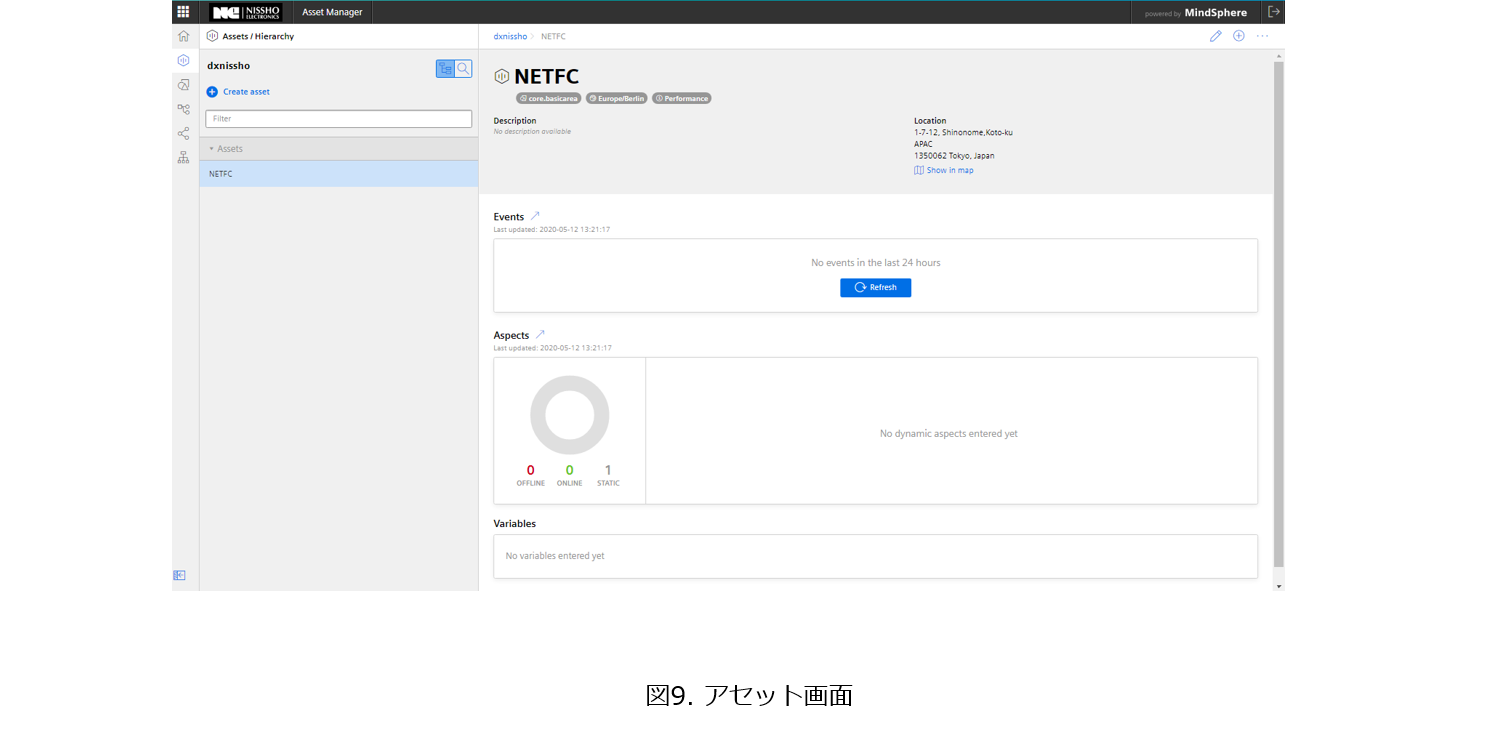Open the three-dots more options menu
The width and height of the screenshot is (1500, 730).
[x=1262, y=36]
